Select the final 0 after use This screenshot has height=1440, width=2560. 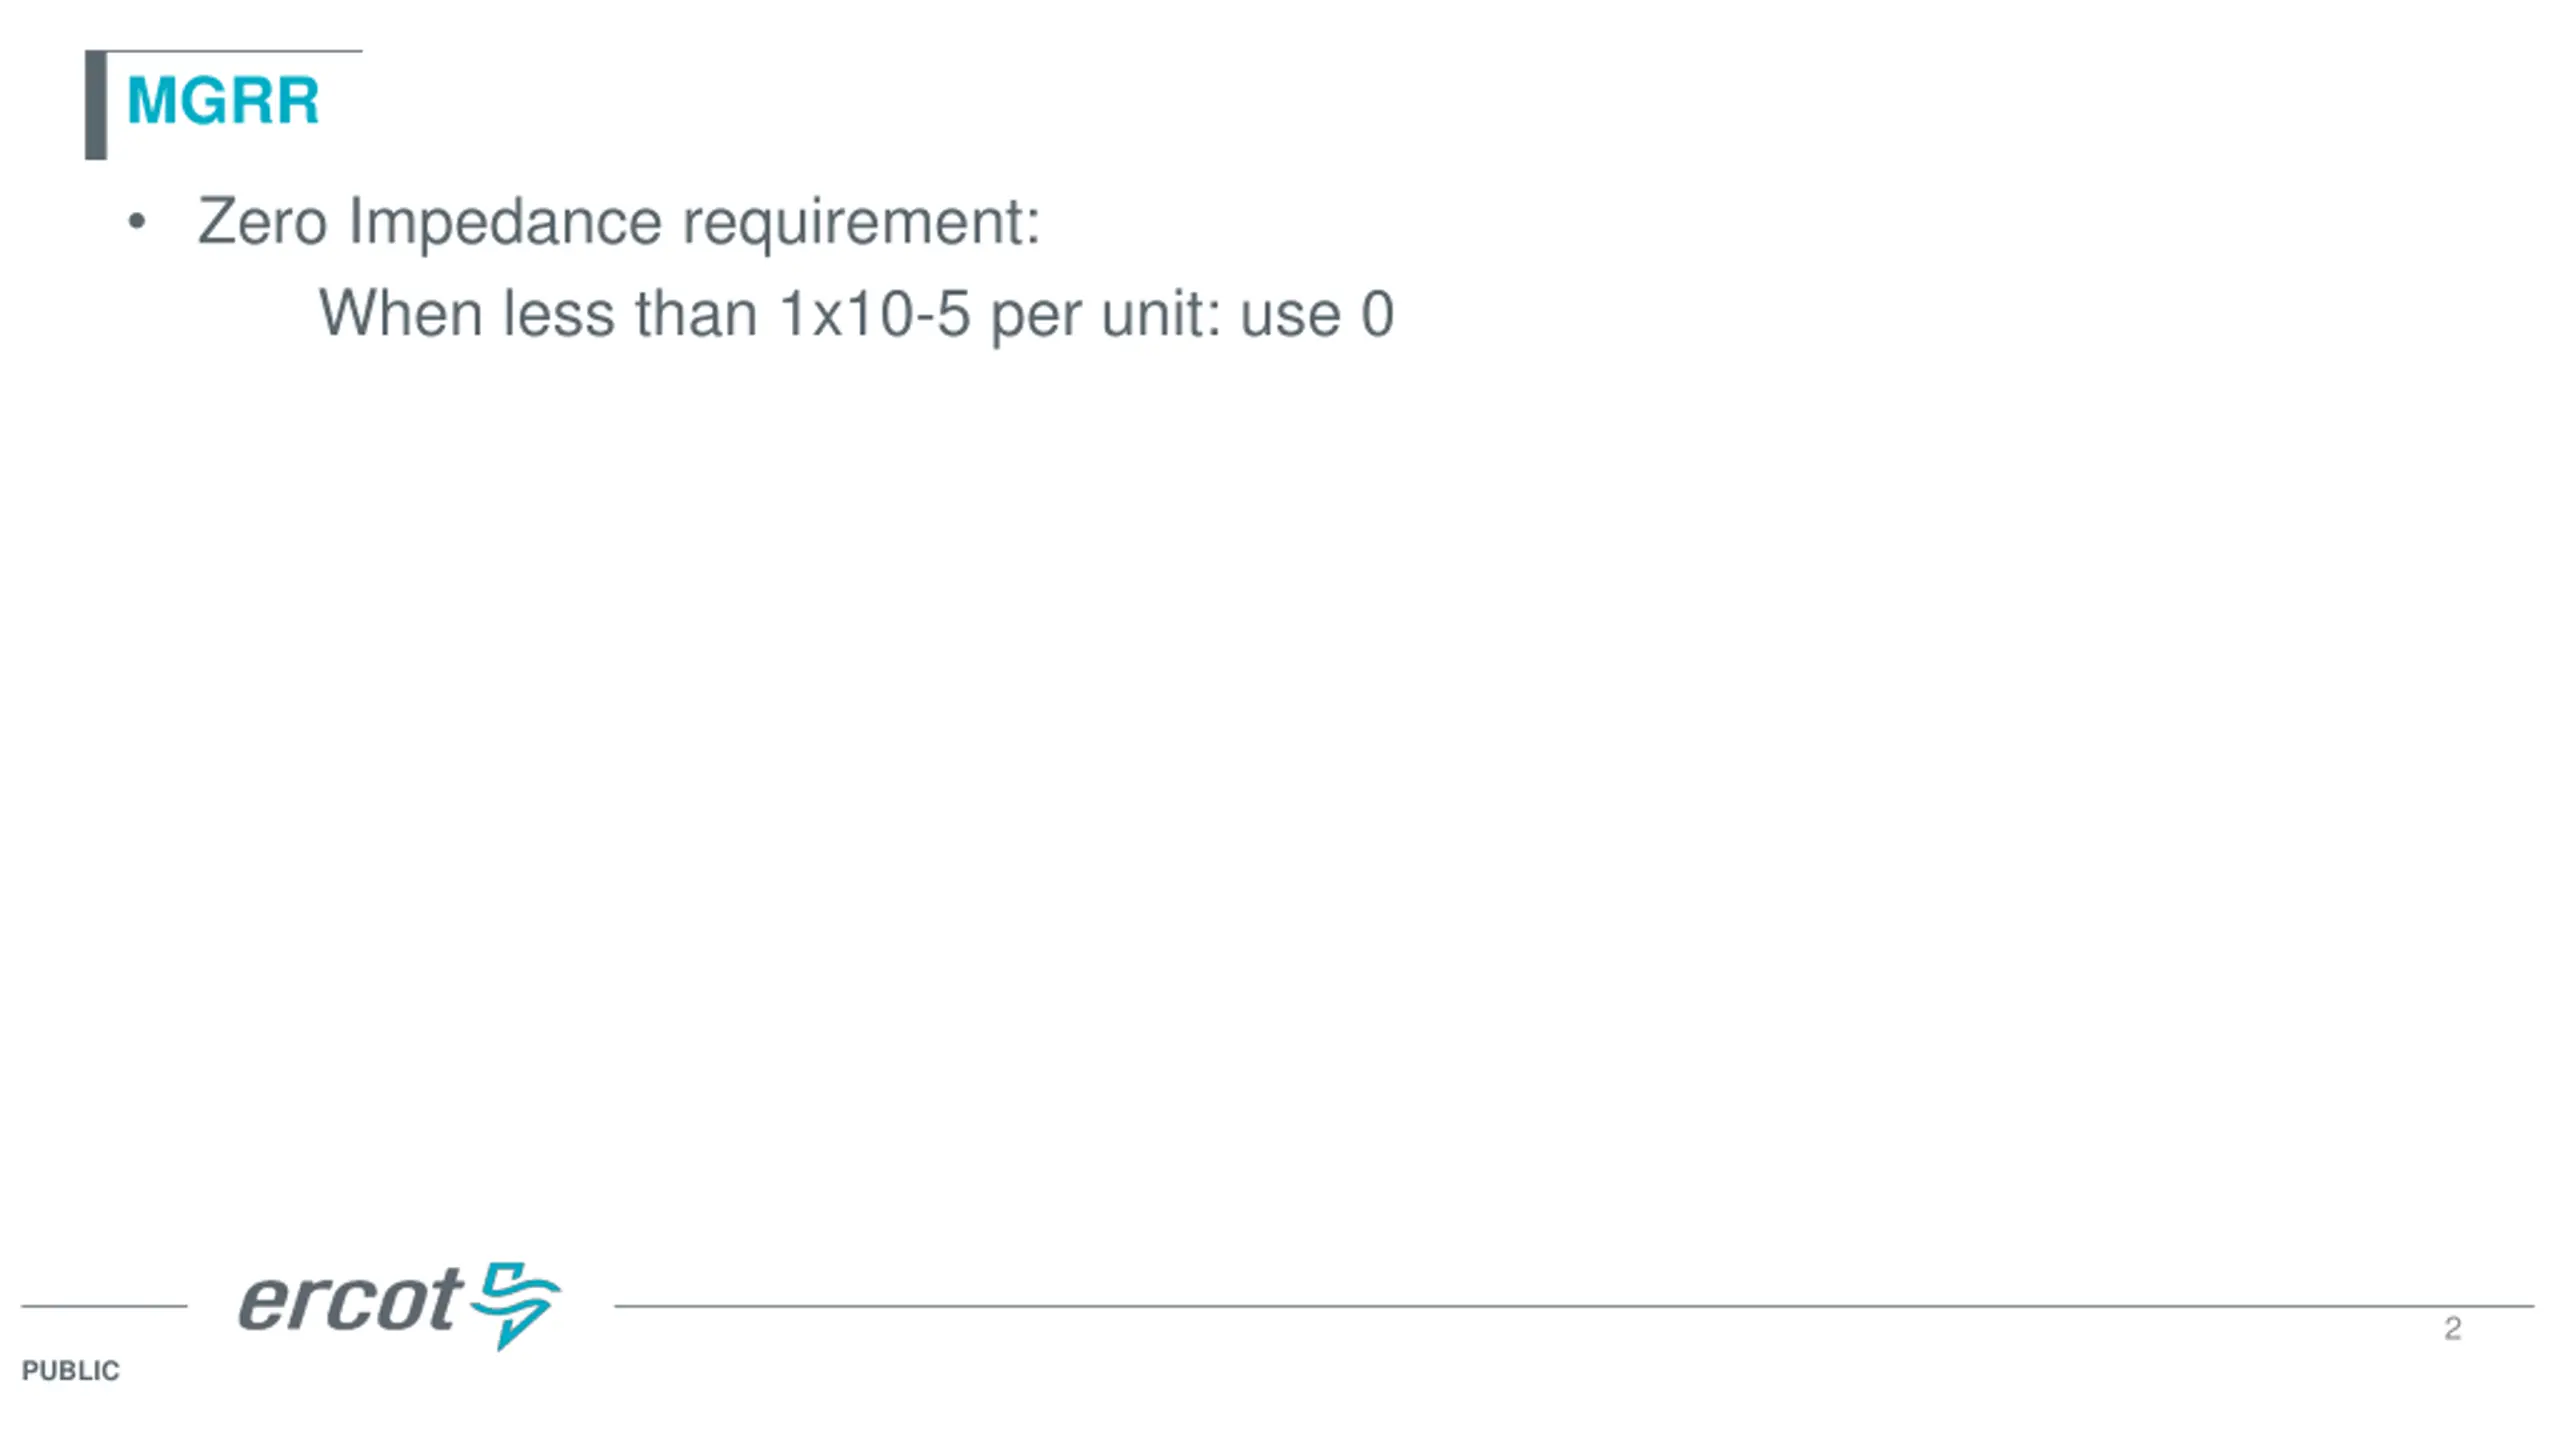1377,314
